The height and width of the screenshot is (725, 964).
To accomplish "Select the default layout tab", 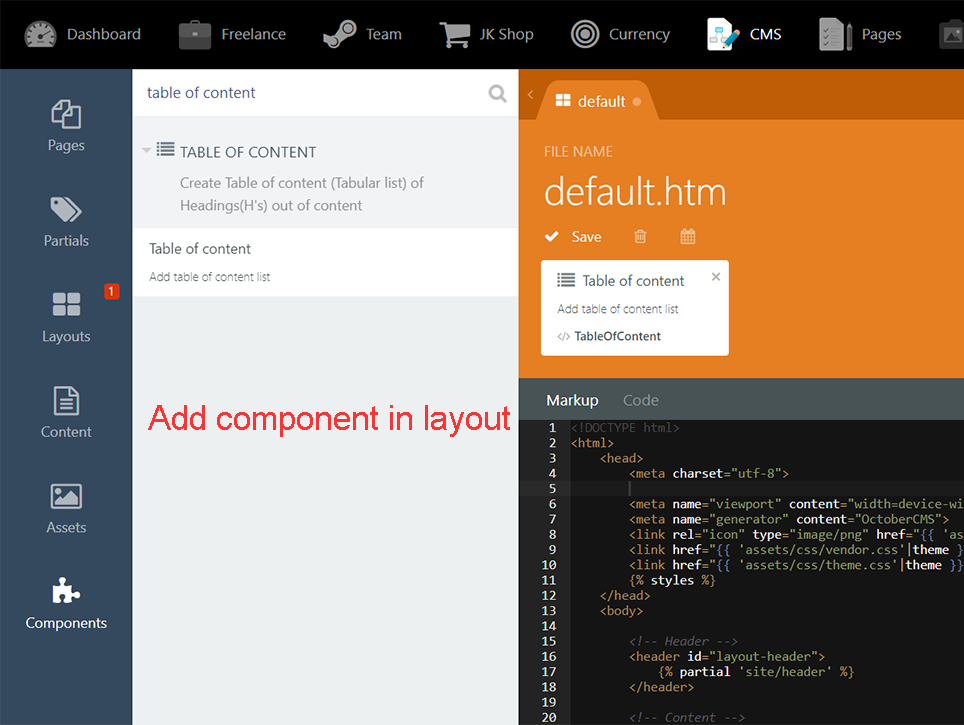I will click(598, 101).
